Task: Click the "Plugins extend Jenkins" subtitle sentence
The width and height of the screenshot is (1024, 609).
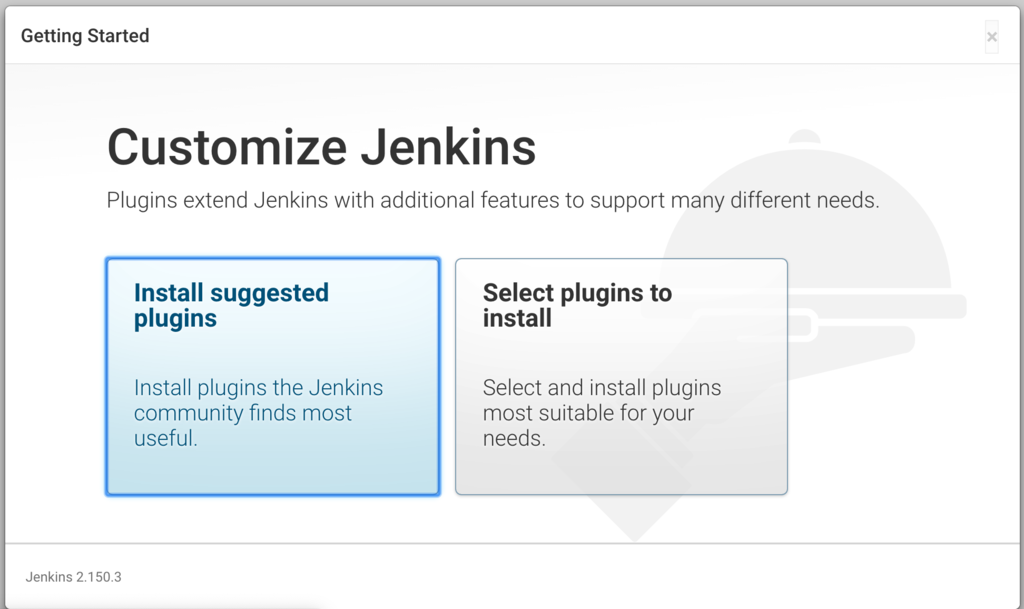Action: [493, 200]
